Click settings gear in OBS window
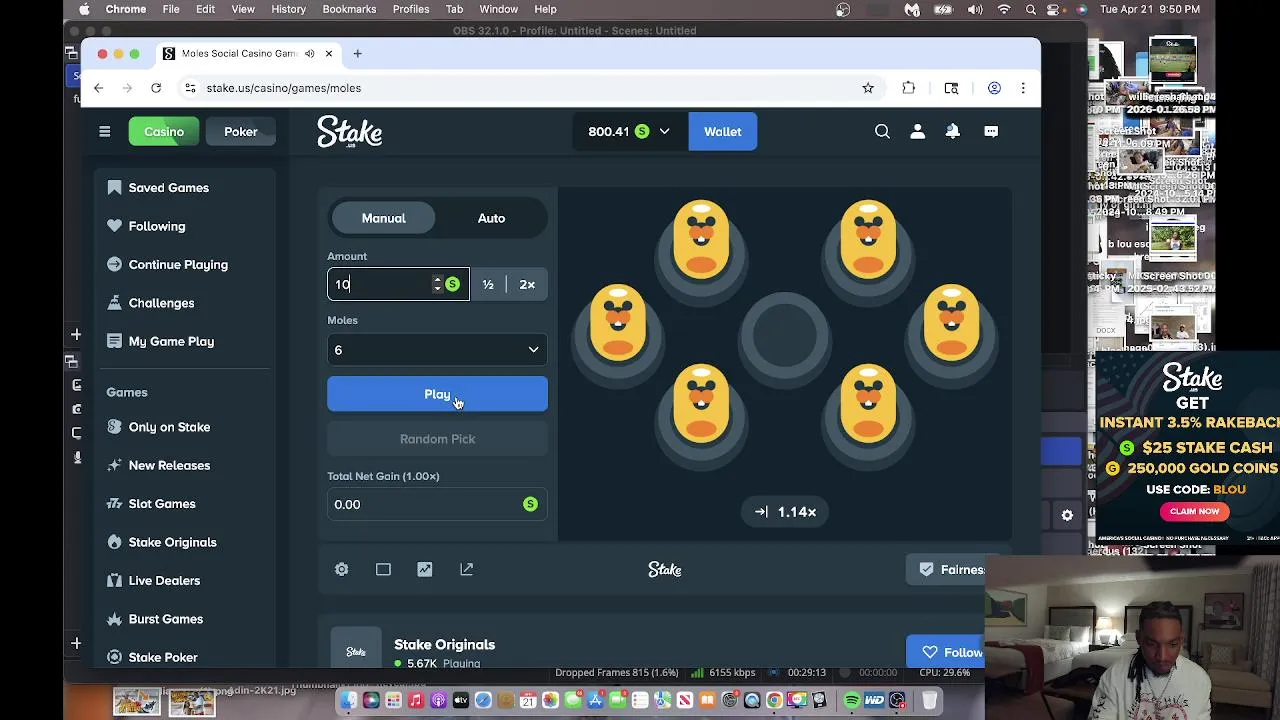Viewport: 1280px width, 720px height. (x=1067, y=515)
